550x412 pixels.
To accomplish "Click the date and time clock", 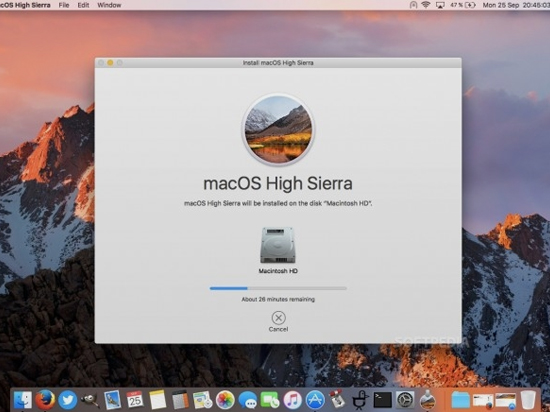I will tap(516, 5).
